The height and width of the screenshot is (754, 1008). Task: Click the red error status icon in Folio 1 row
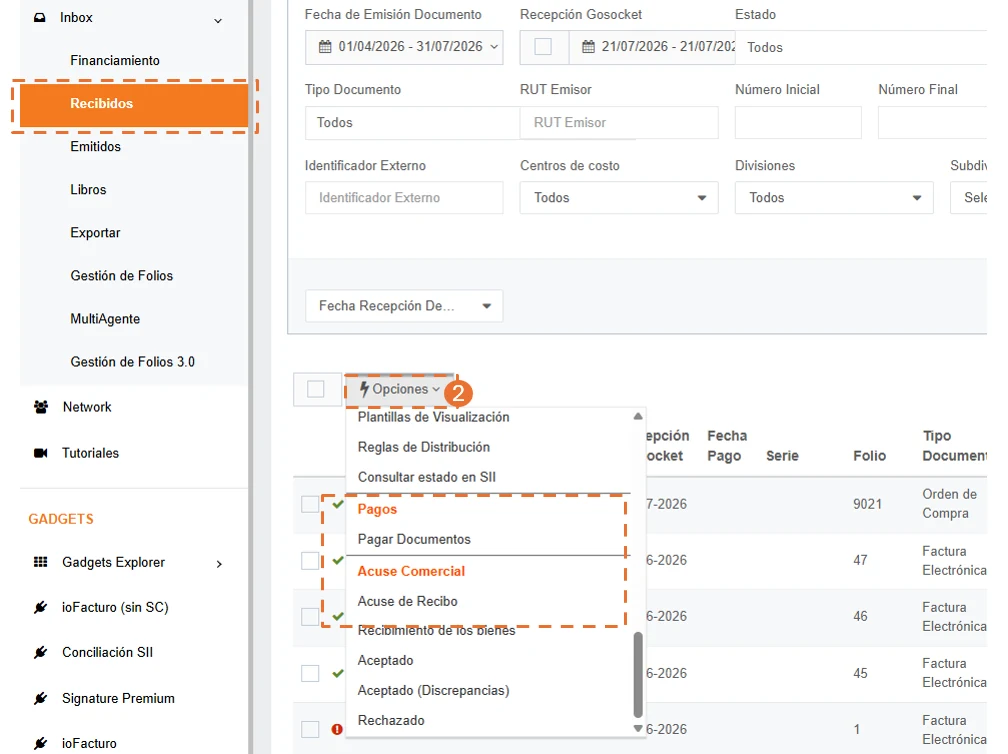337,729
